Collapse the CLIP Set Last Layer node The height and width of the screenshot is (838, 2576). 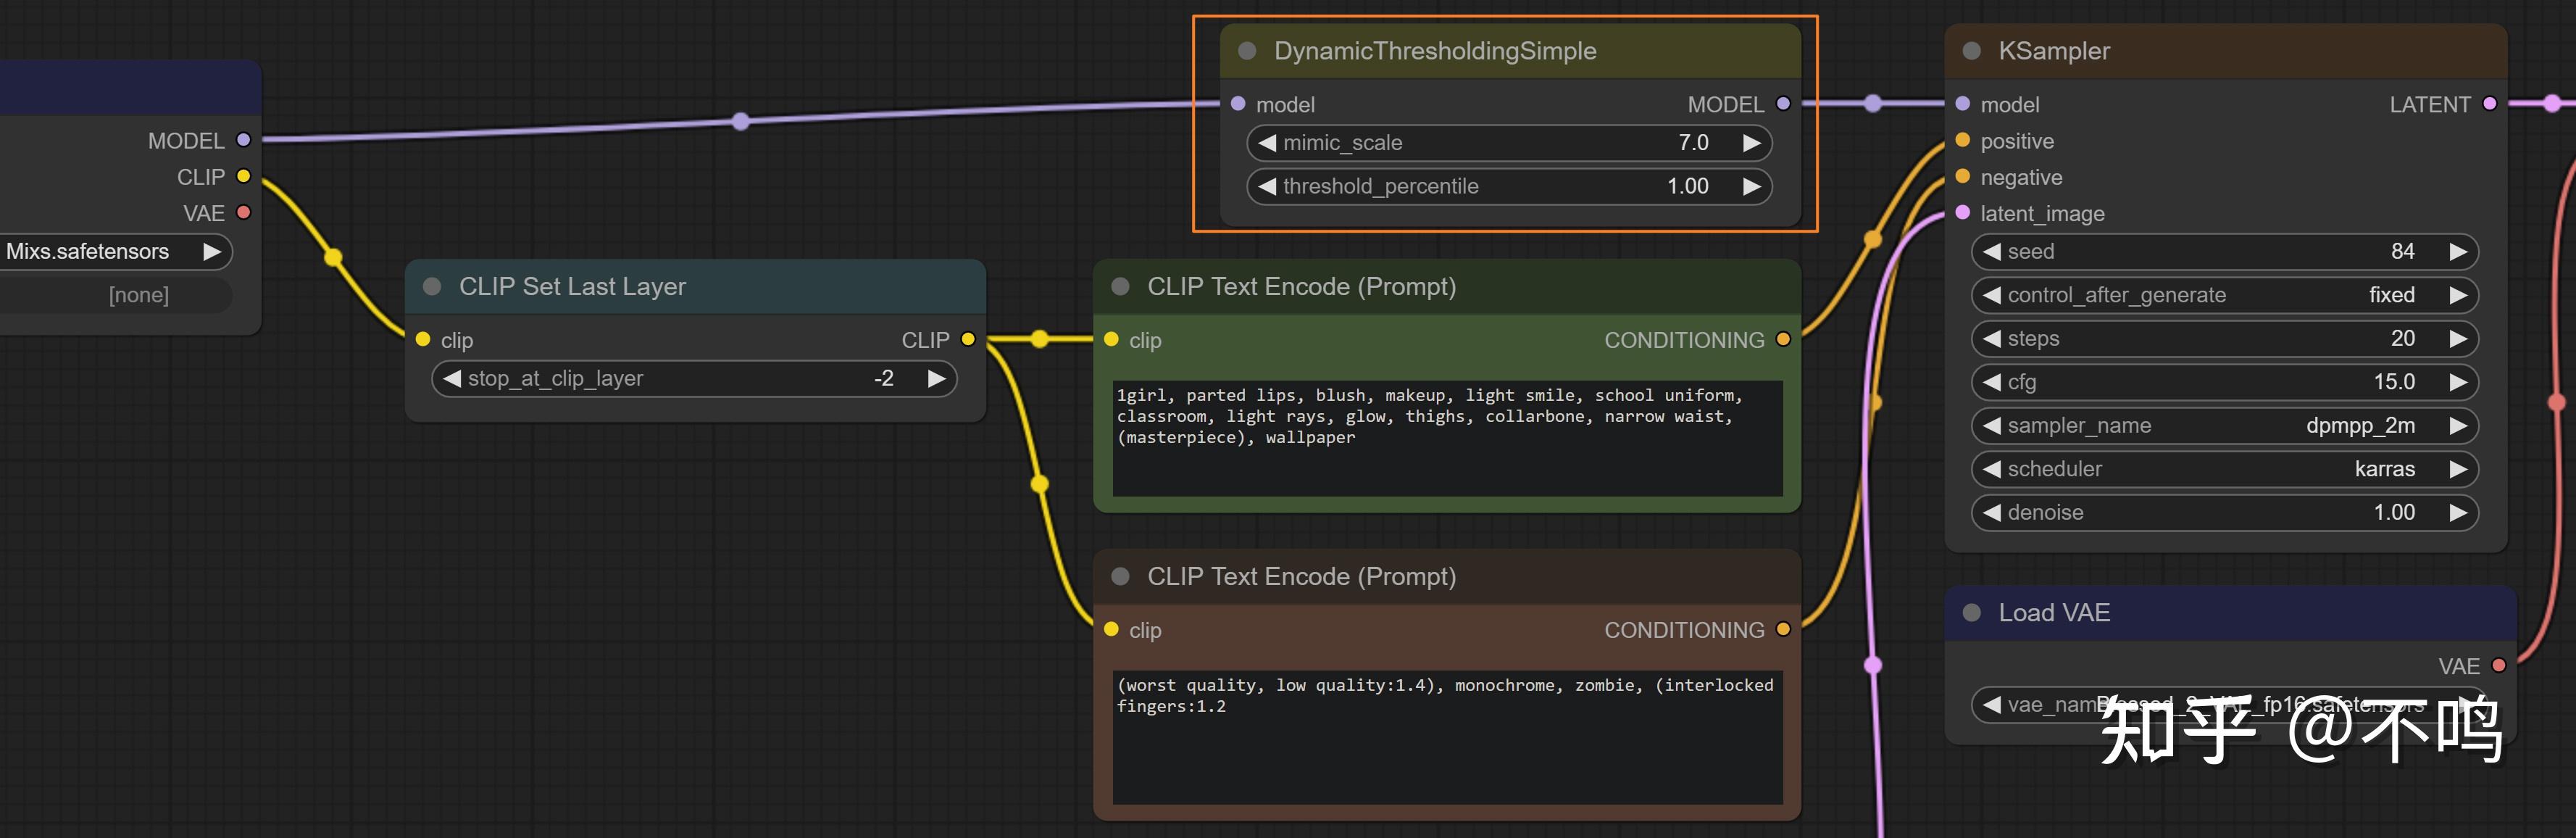432,287
